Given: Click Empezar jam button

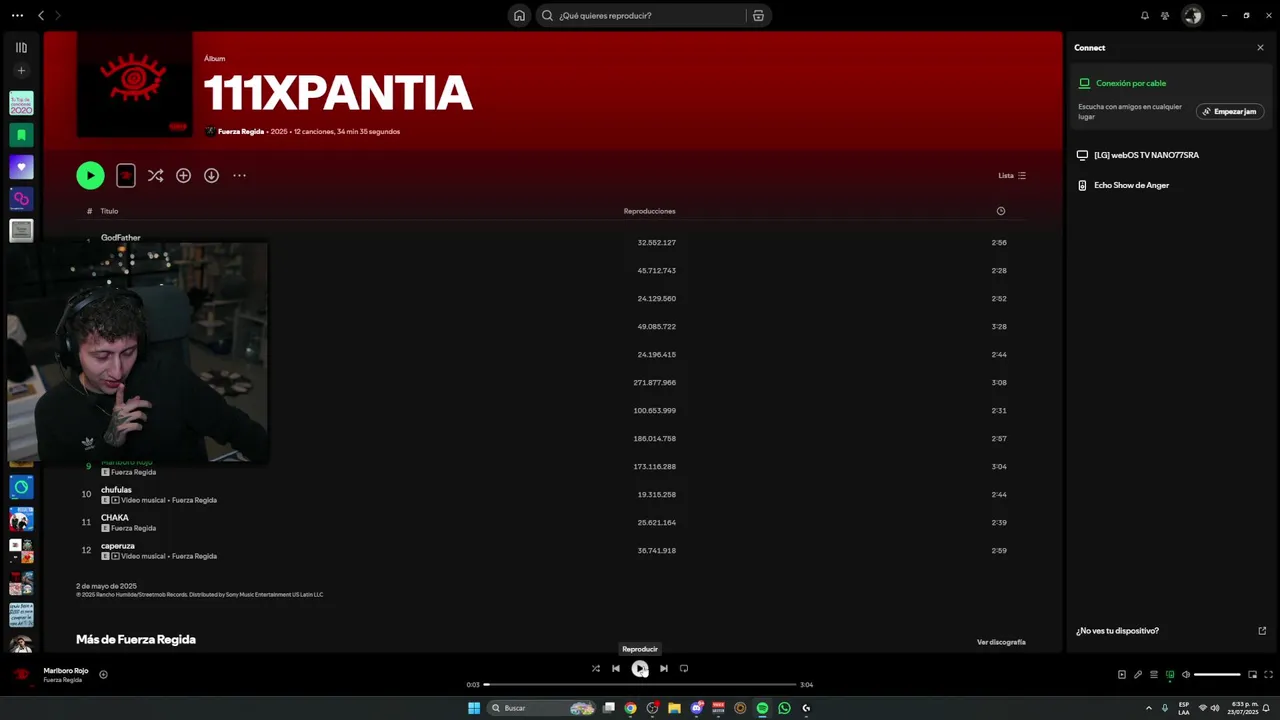Looking at the screenshot, I should [1230, 111].
